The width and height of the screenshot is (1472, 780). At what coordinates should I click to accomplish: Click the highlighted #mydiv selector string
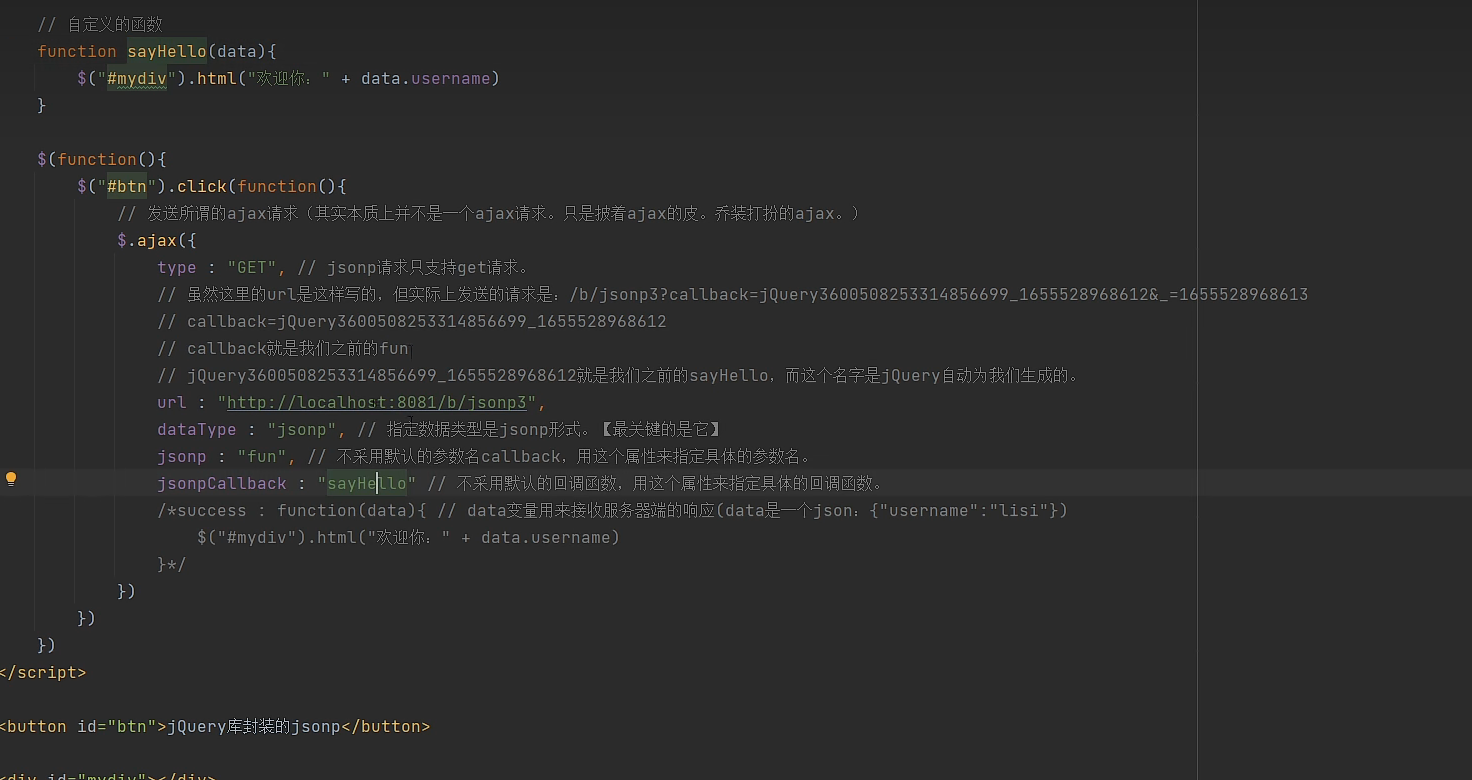point(137,78)
